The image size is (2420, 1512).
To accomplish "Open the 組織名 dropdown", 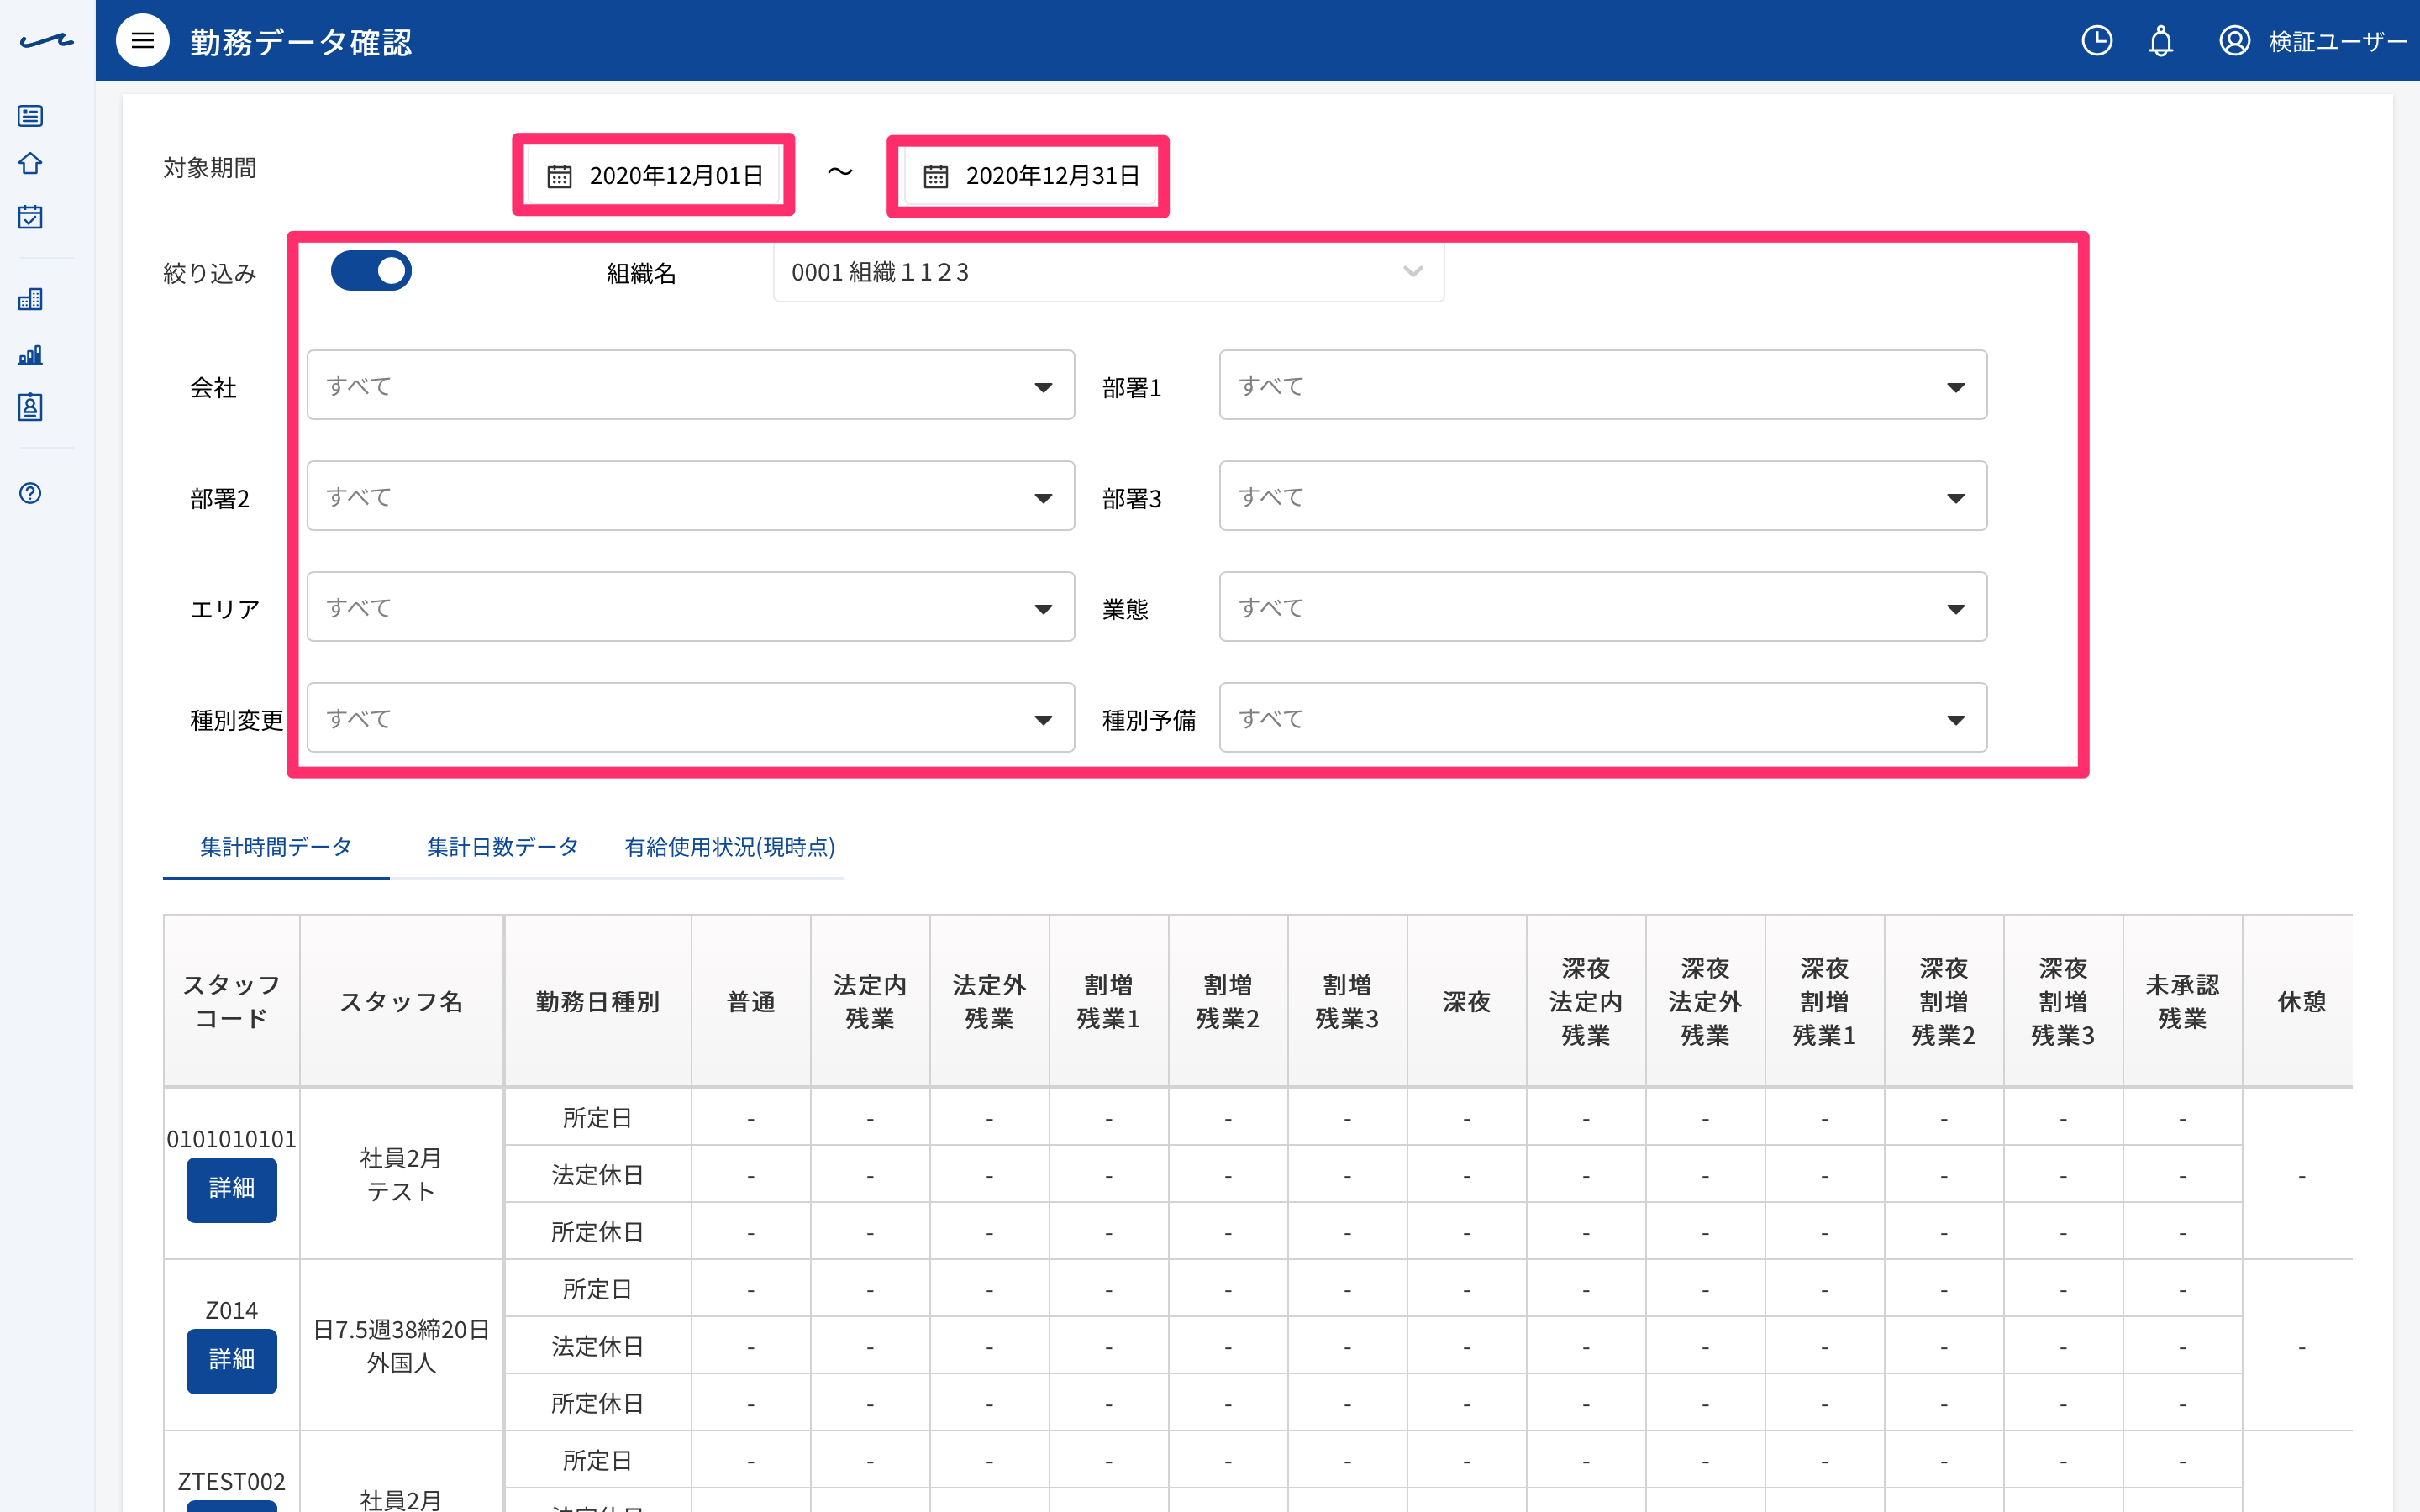I will 1108,272.
